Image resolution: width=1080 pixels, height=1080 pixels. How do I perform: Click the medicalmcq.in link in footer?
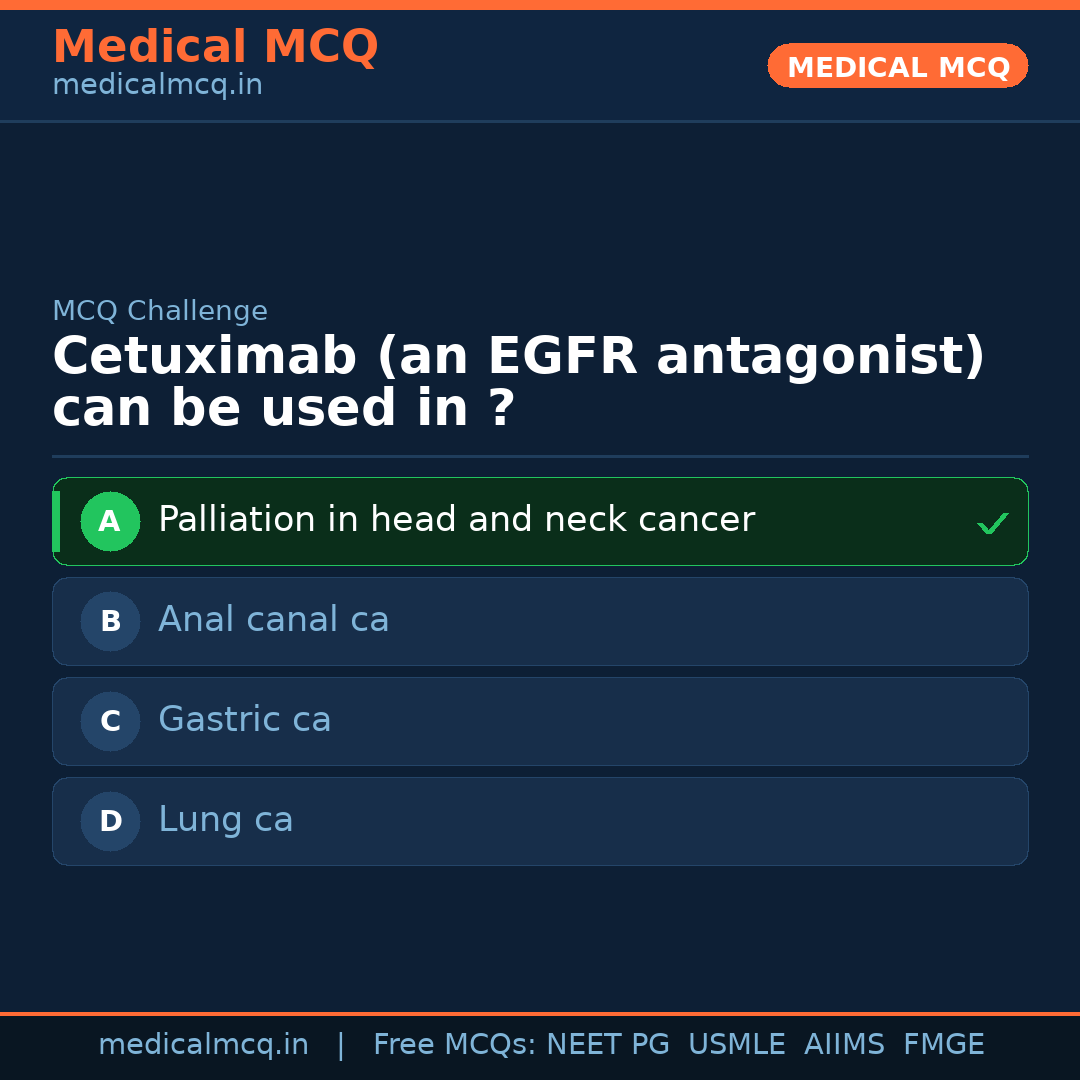203,1045
